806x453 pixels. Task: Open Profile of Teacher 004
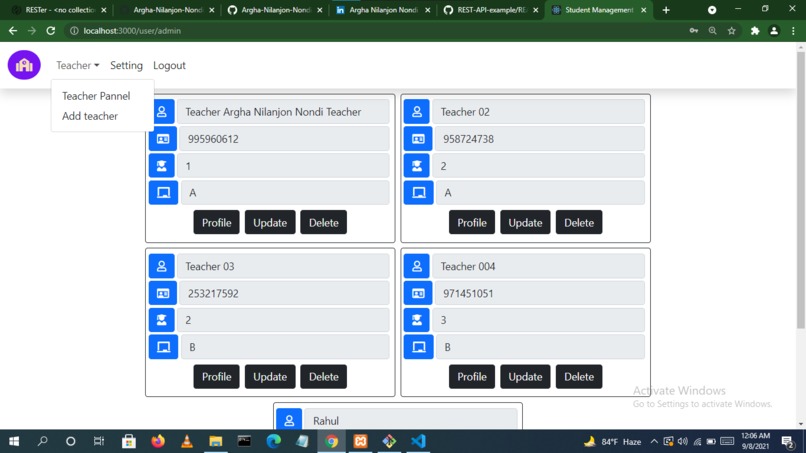coord(472,376)
